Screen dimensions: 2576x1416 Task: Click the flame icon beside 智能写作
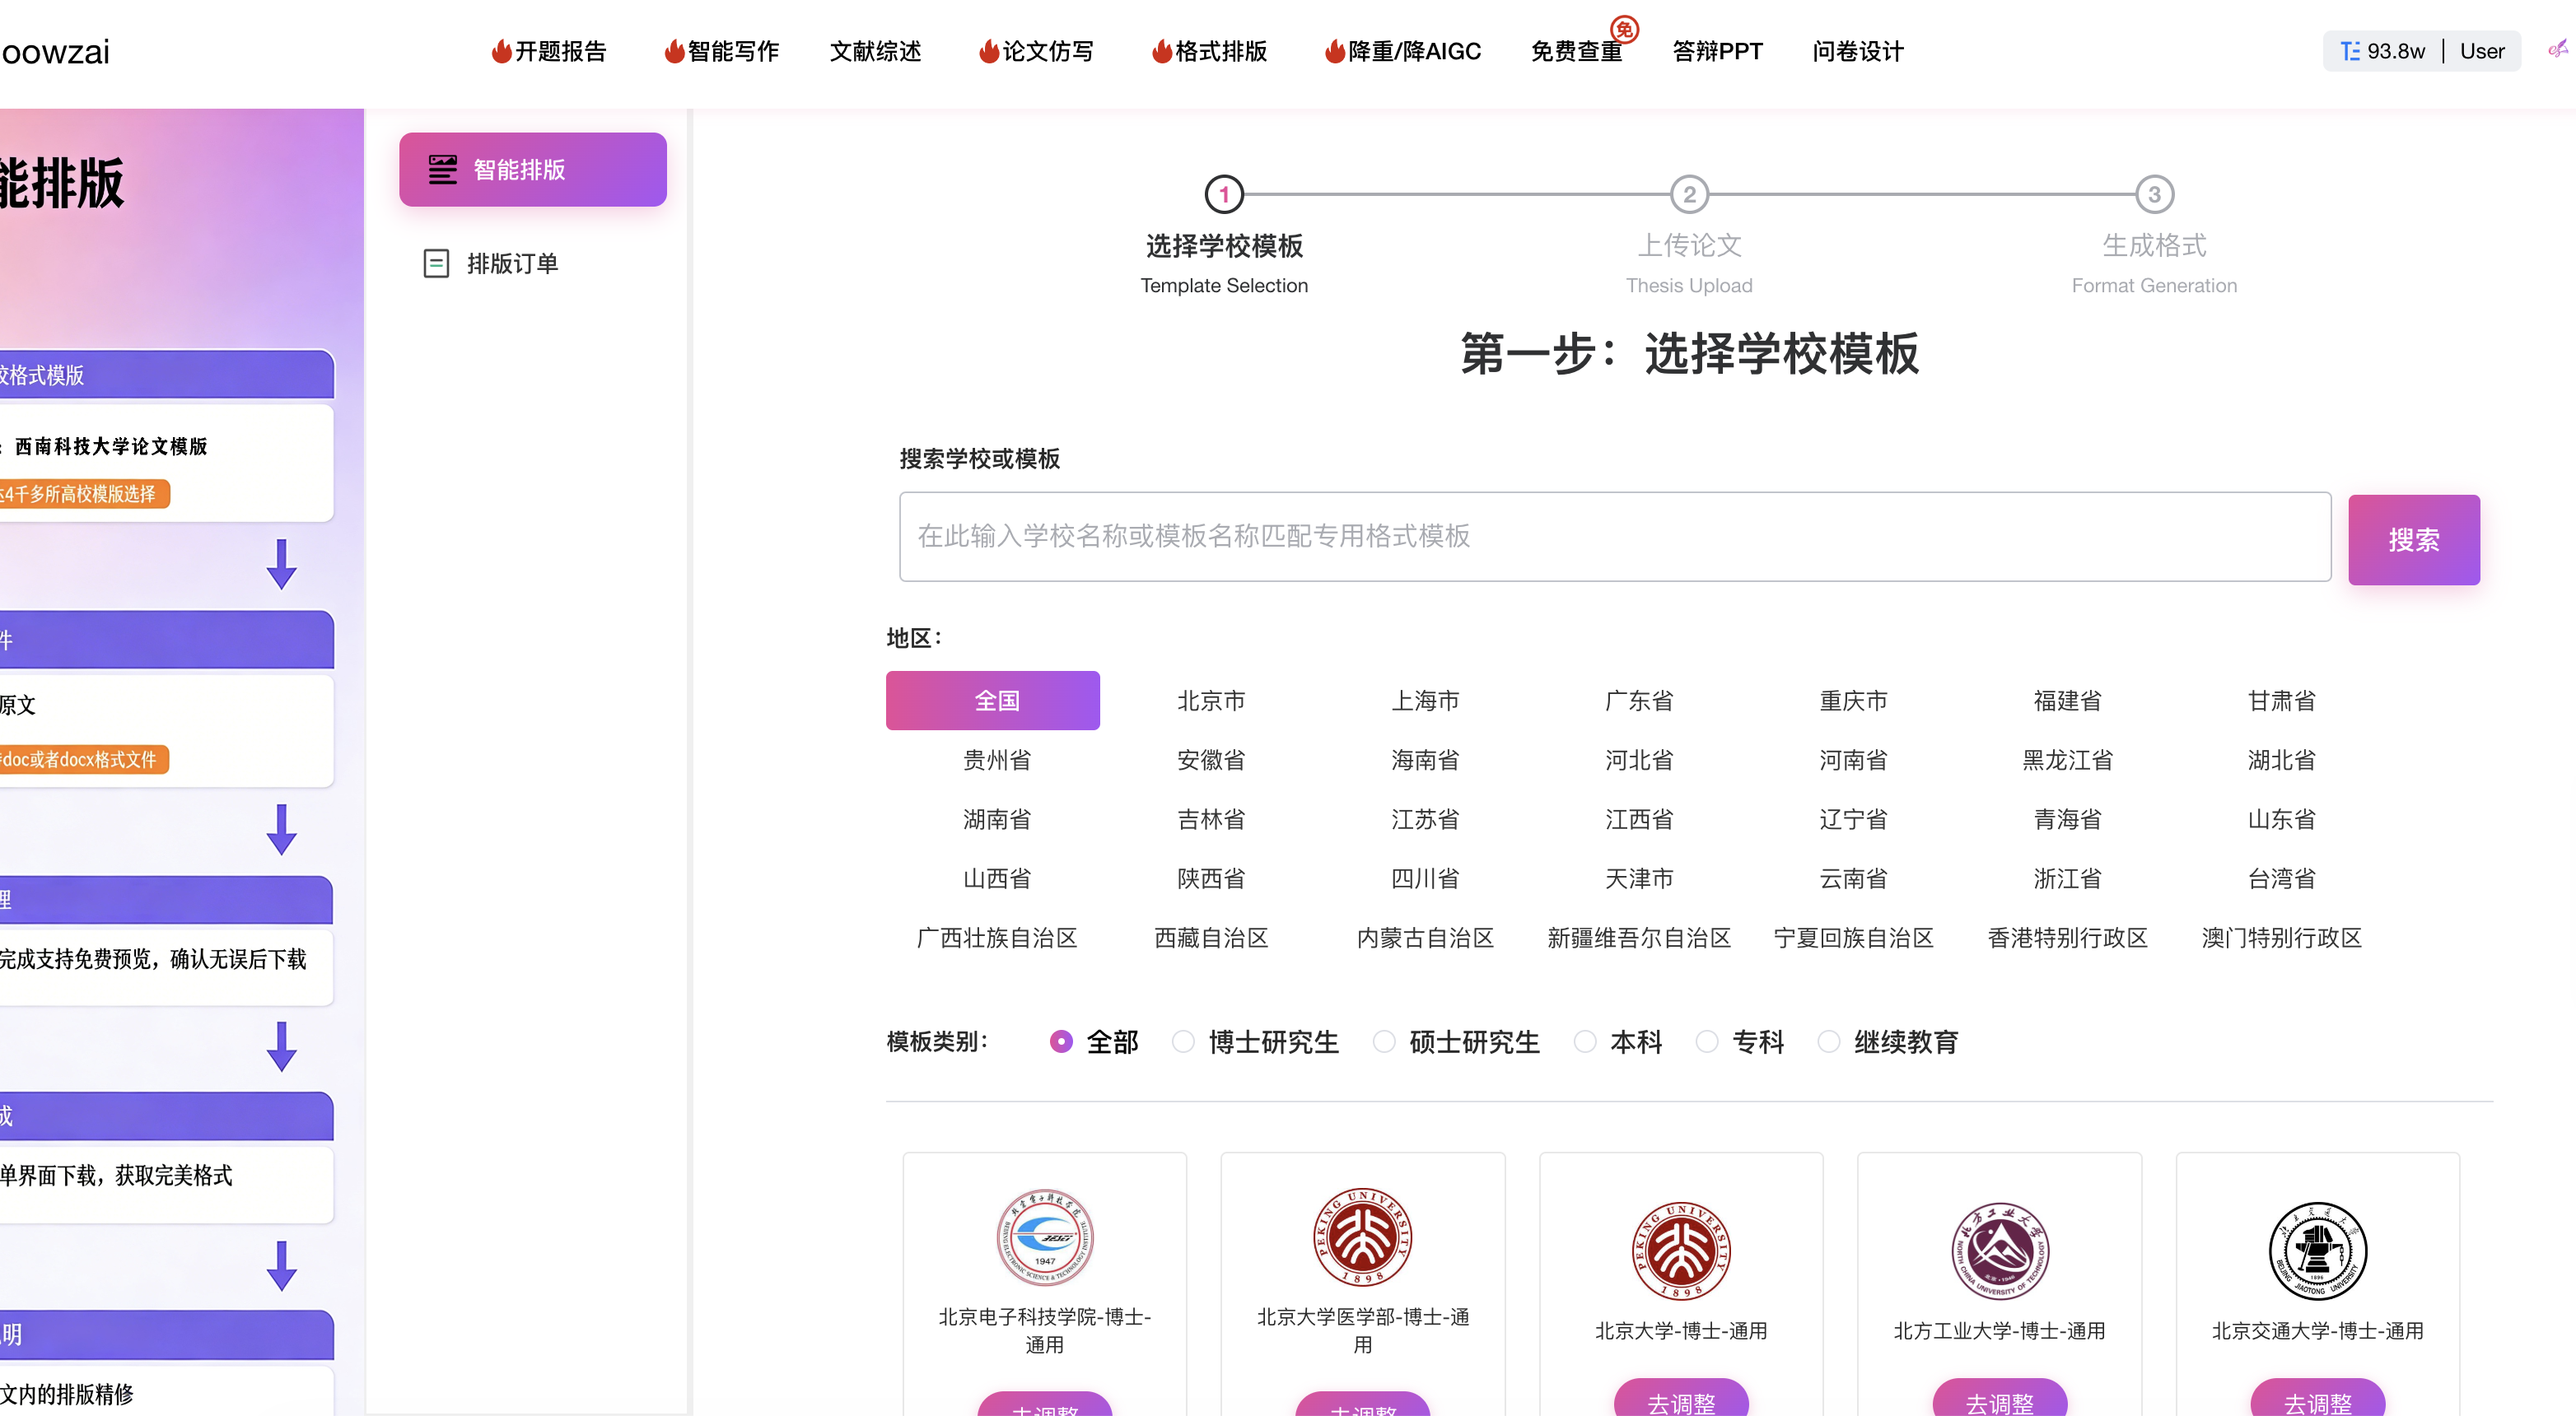click(675, 51)
